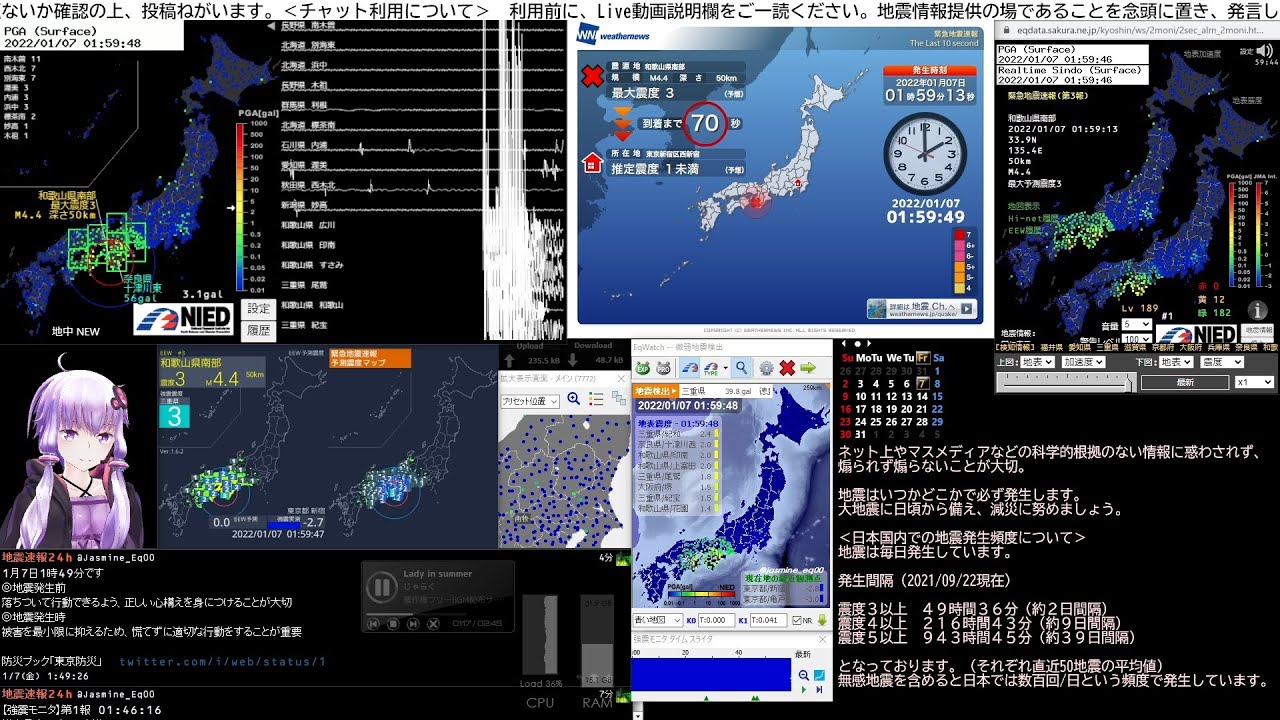The width and height of the screenshot is (1280, 720).
Task: Click the EXP icon in EqWatch toolbar
Action: tap(643, 368)
